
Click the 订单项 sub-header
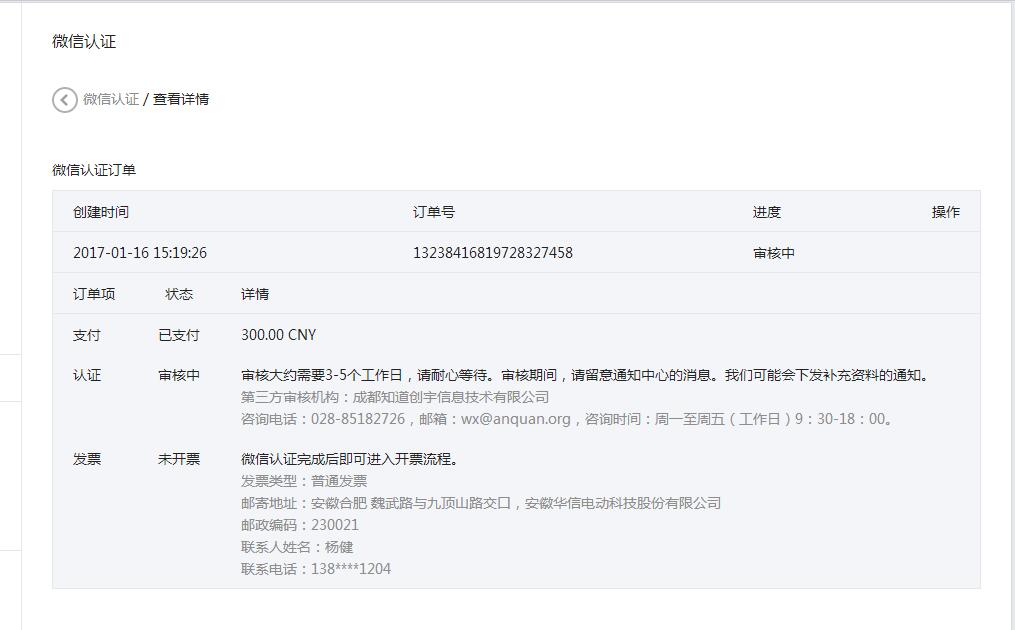94,294
